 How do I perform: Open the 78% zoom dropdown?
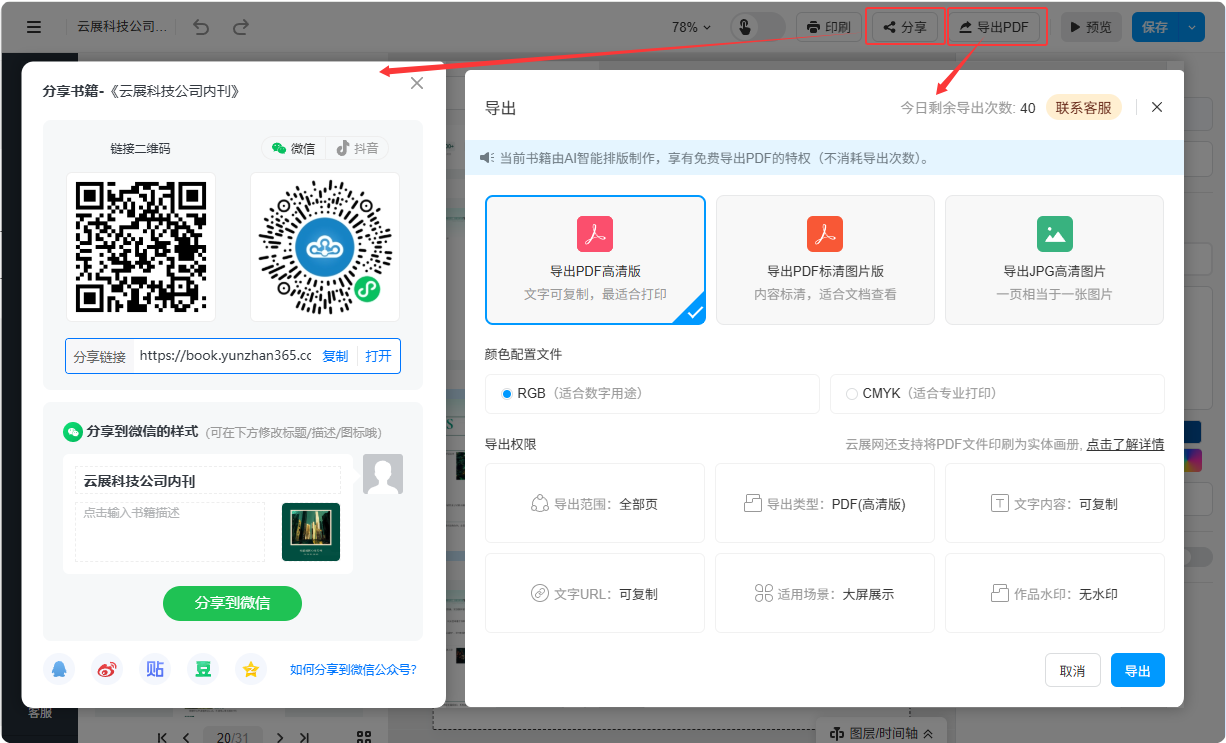691,27
